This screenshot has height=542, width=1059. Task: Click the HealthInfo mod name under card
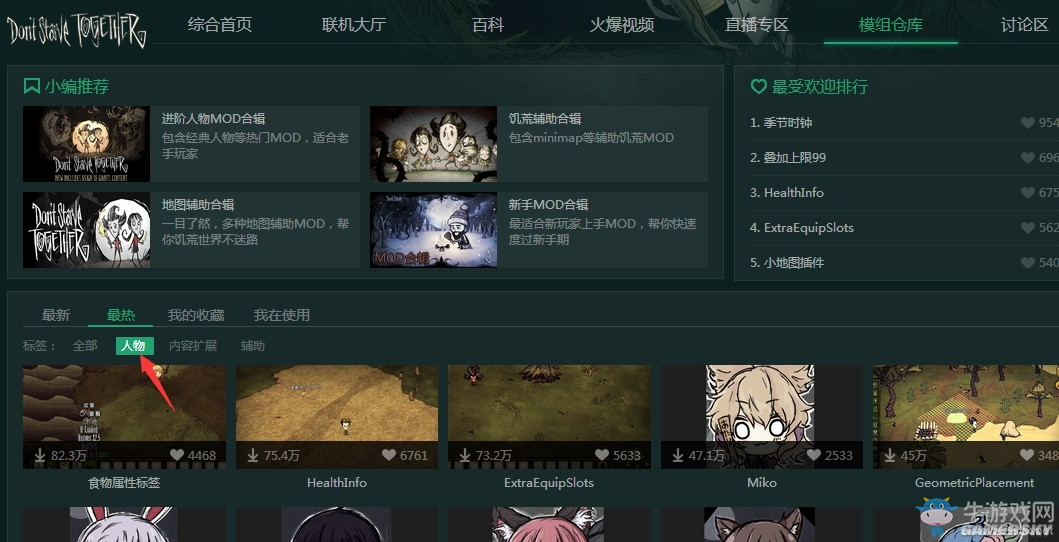point(336,483)
